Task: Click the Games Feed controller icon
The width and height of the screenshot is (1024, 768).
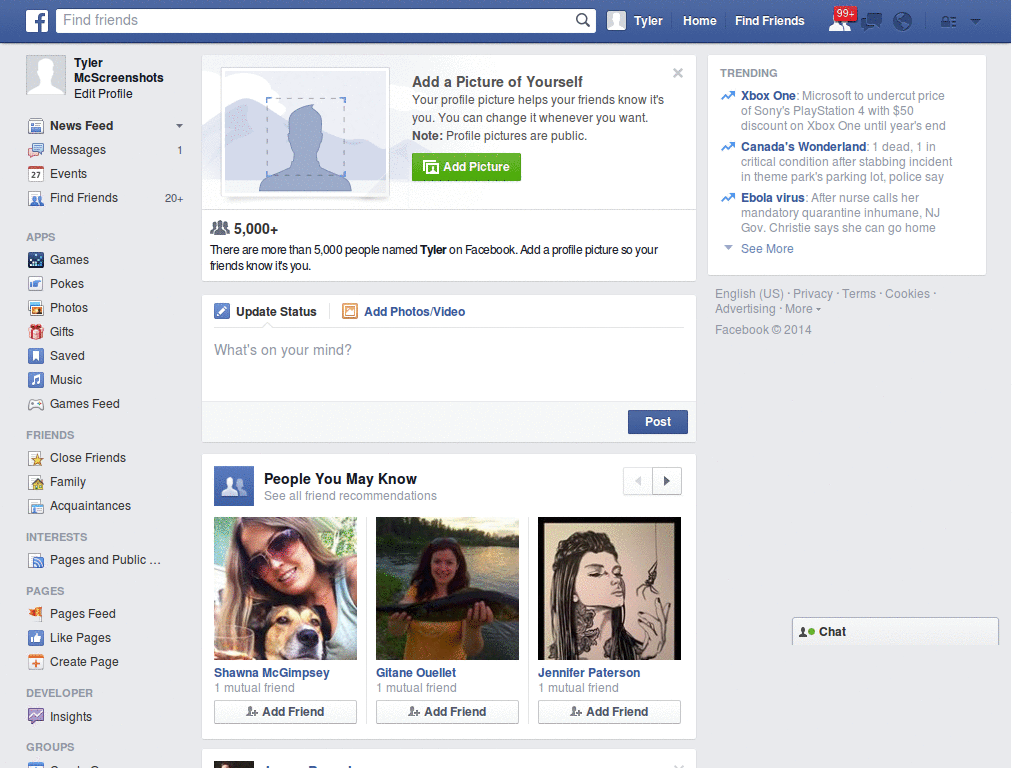Action: click(x=36, y=404)
